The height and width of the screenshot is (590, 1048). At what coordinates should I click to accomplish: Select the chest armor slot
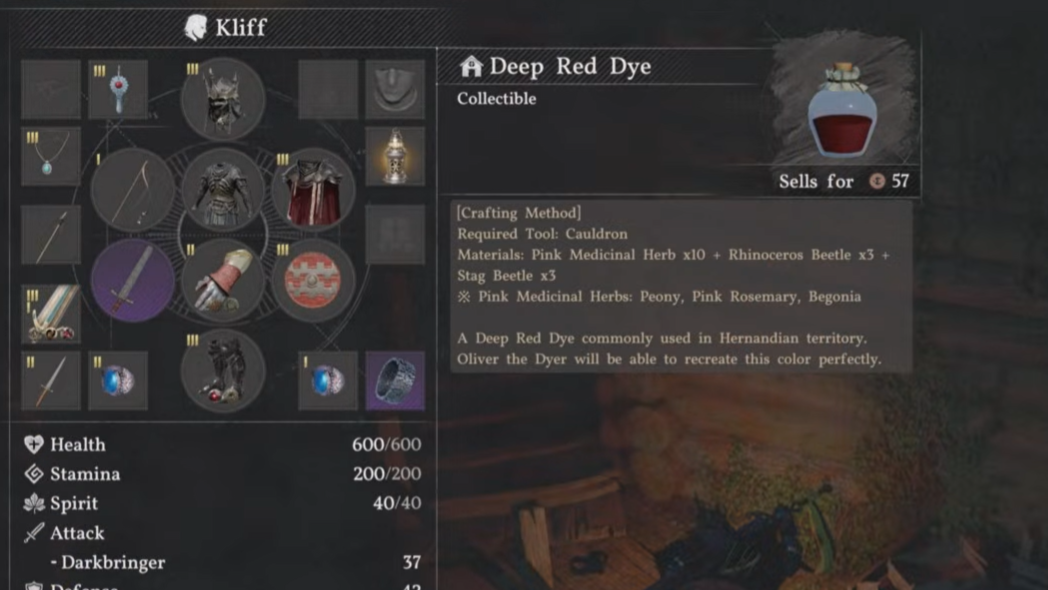pyautogui.click(x=223, y=190)
